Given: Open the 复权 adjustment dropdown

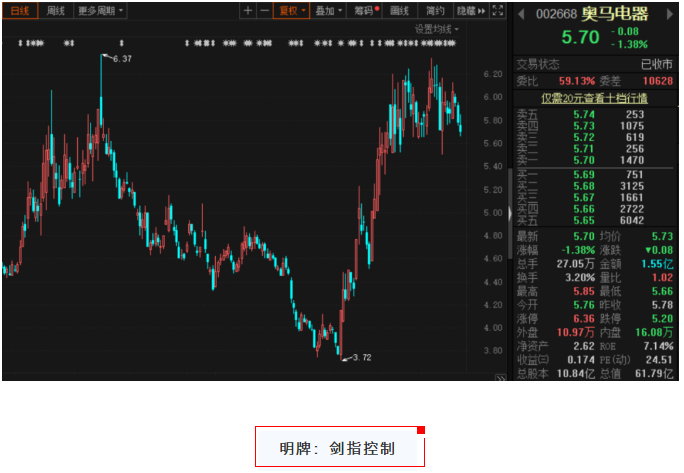Looking at the screenshot, I should click(291, 10).
